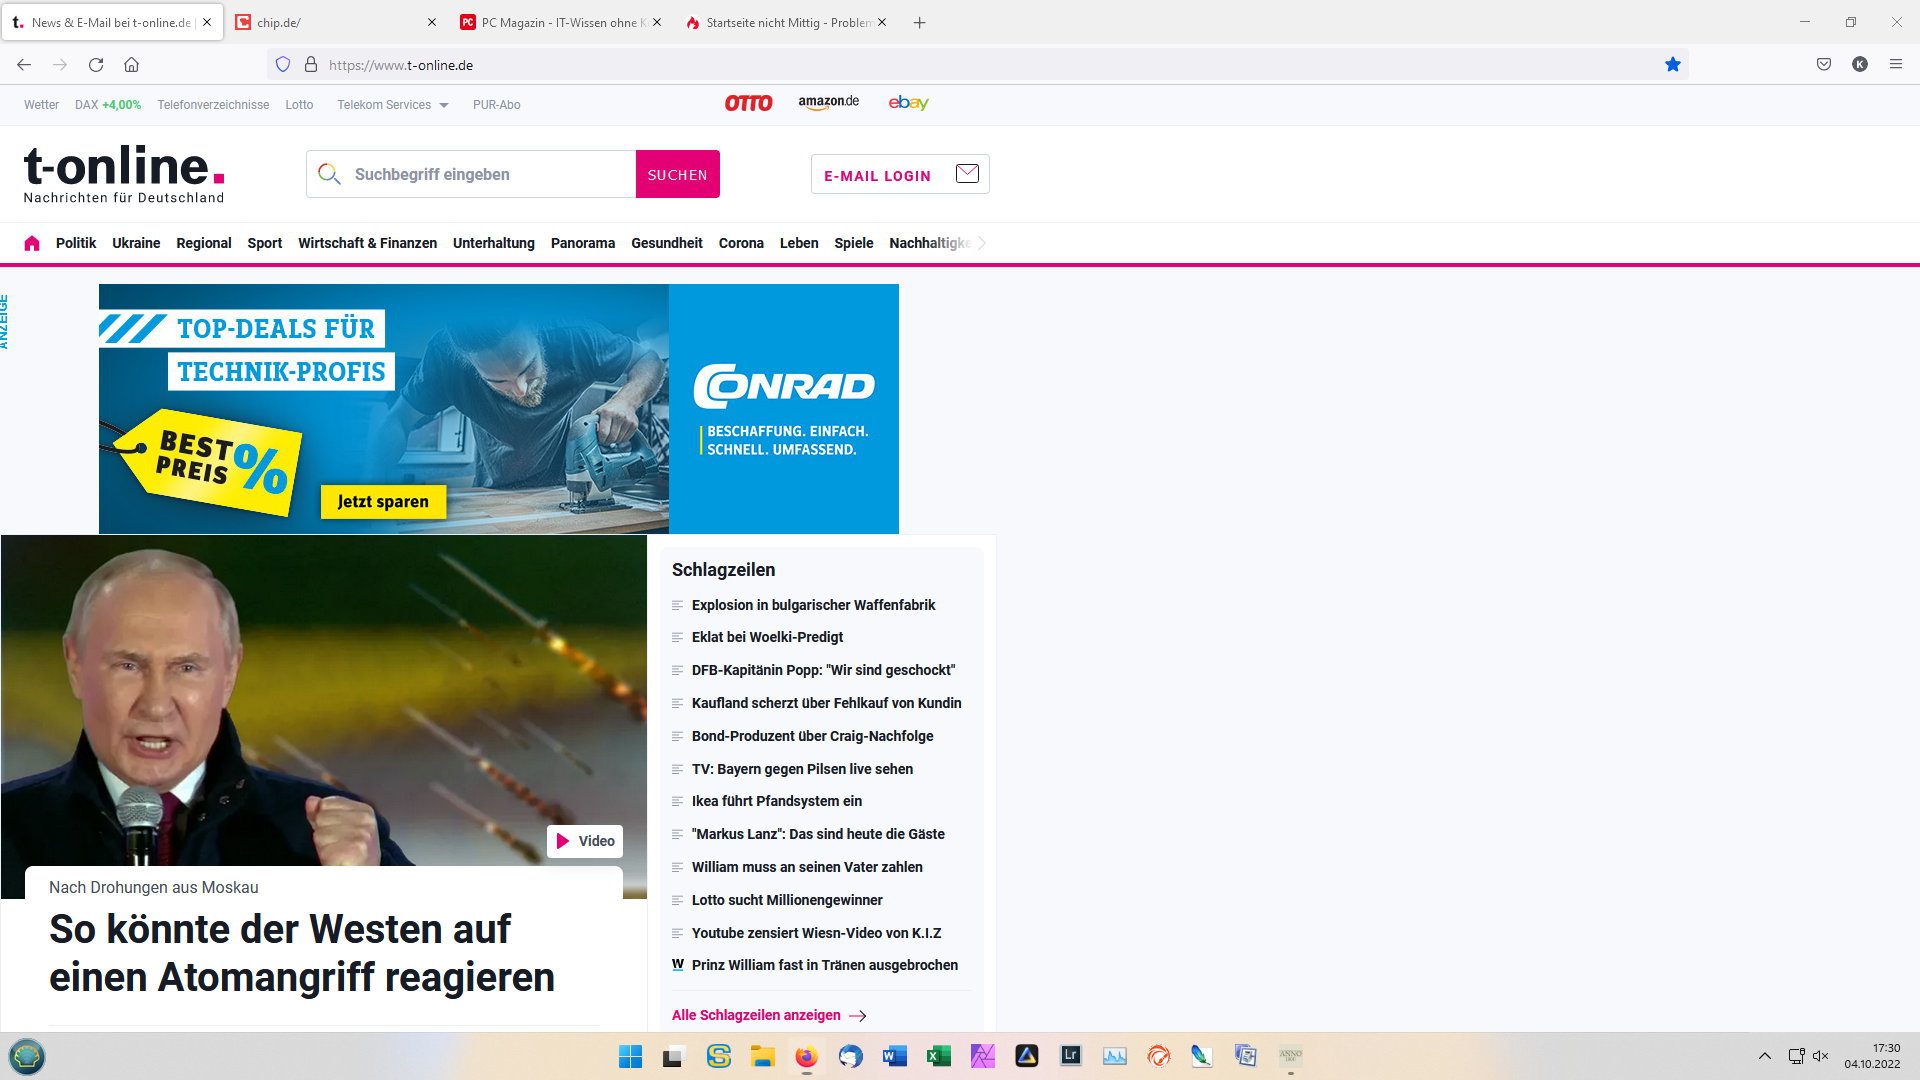Open Firefox account avatar icon
The image size is (1920, 1080).
pos(1860,65)
